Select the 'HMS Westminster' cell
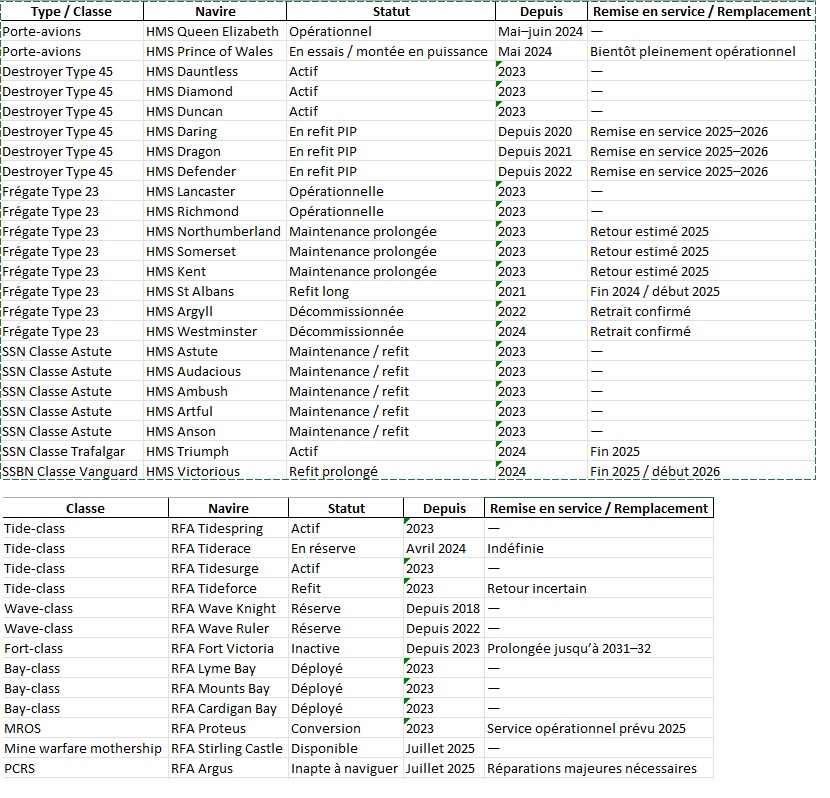 215,332
